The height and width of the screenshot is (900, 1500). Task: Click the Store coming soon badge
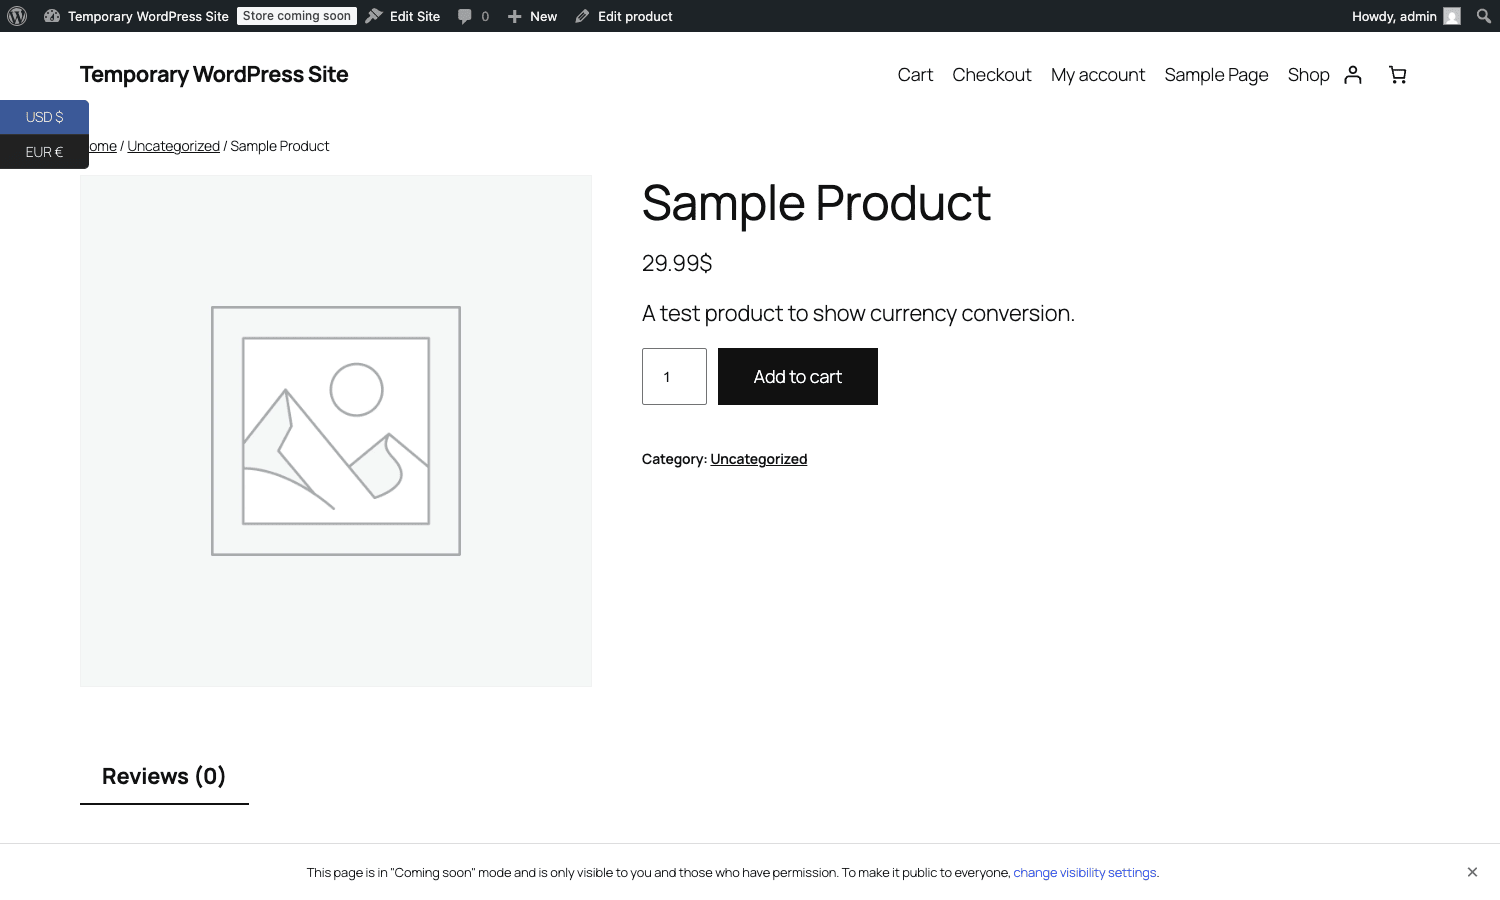297,16
